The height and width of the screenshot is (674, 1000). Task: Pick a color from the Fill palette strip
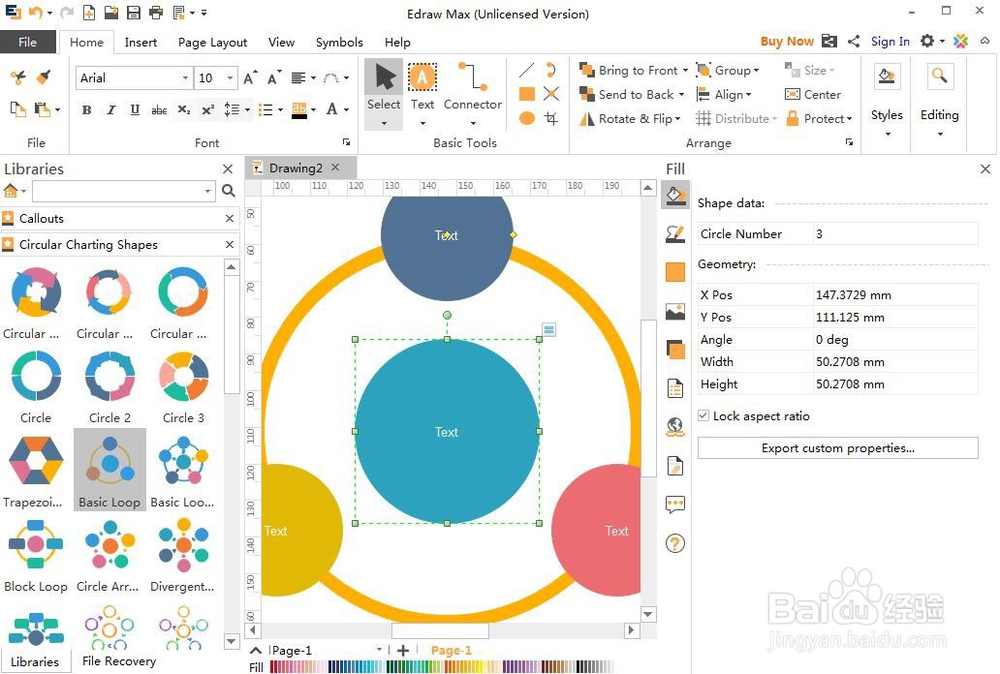[441, 666]
